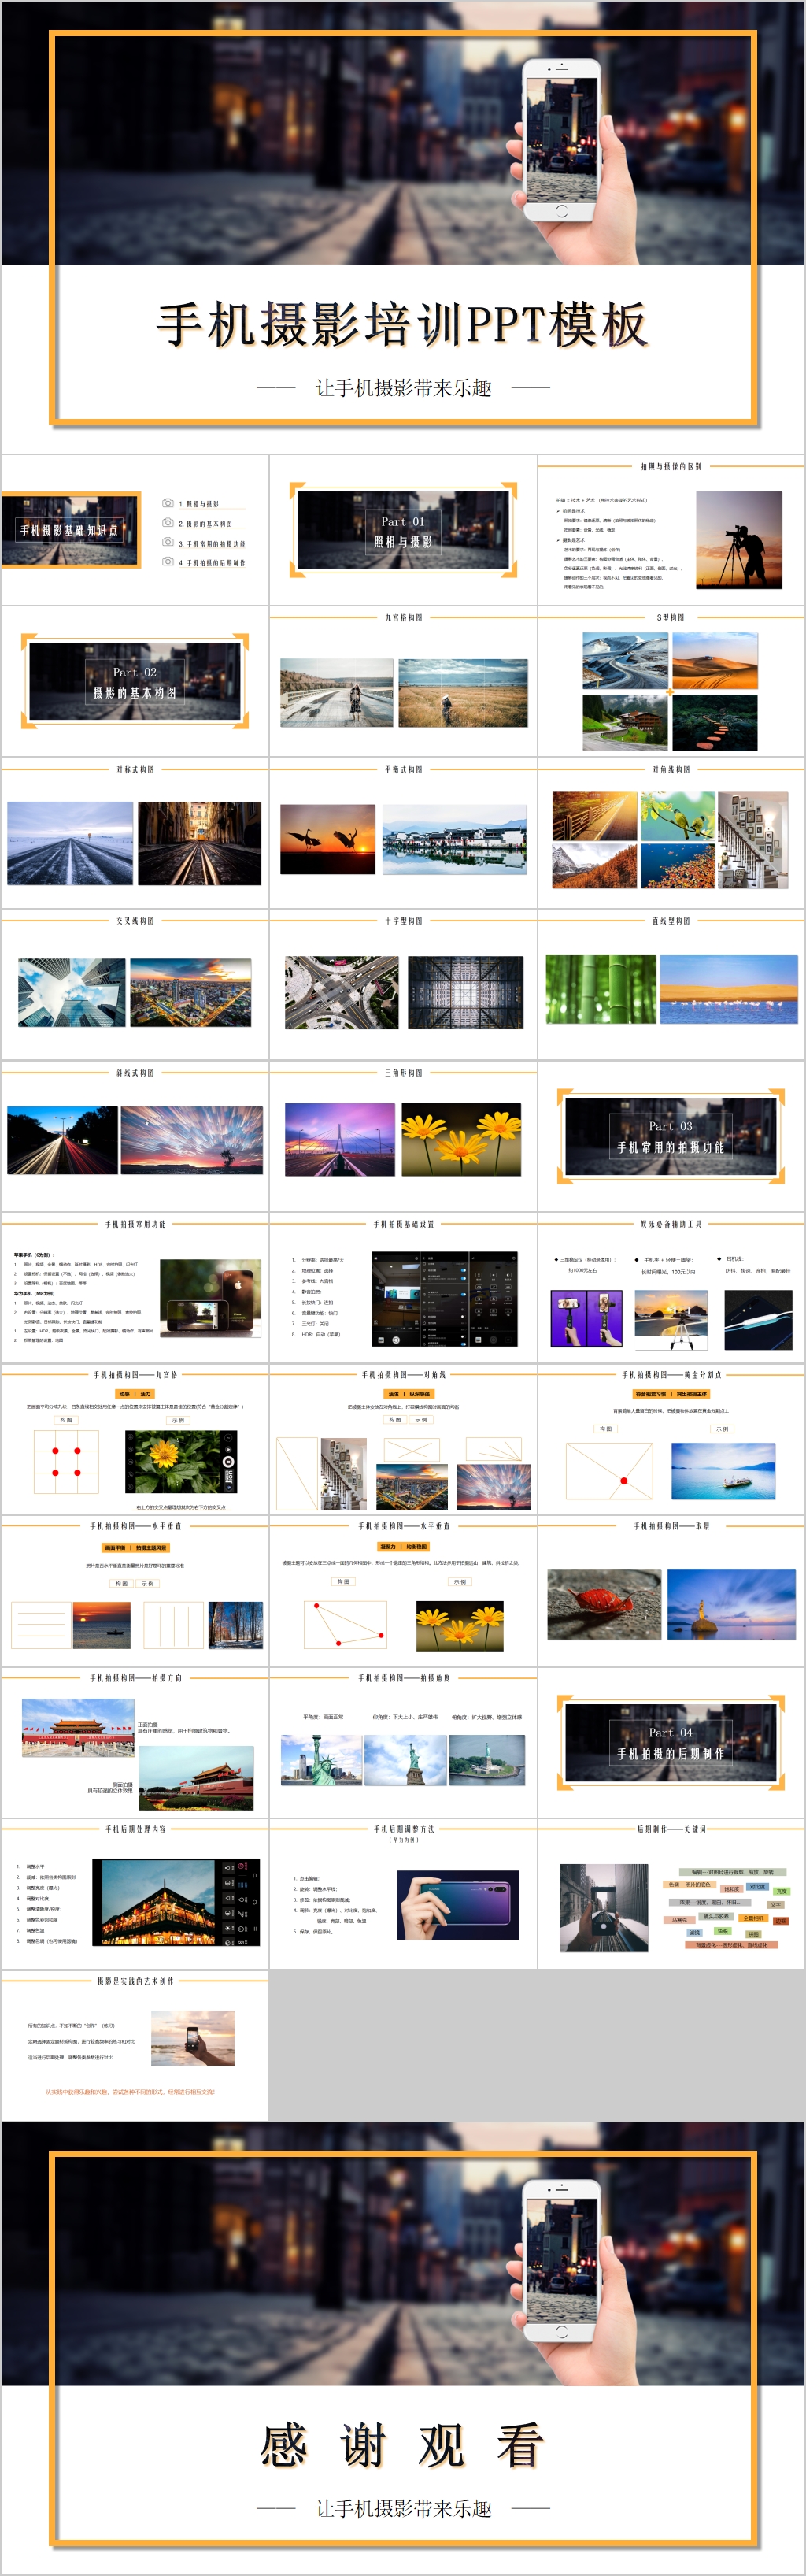Click the orange plus sign in S型构图 collage
Viewport: 806px width, 2576px height.
point(670,692)
